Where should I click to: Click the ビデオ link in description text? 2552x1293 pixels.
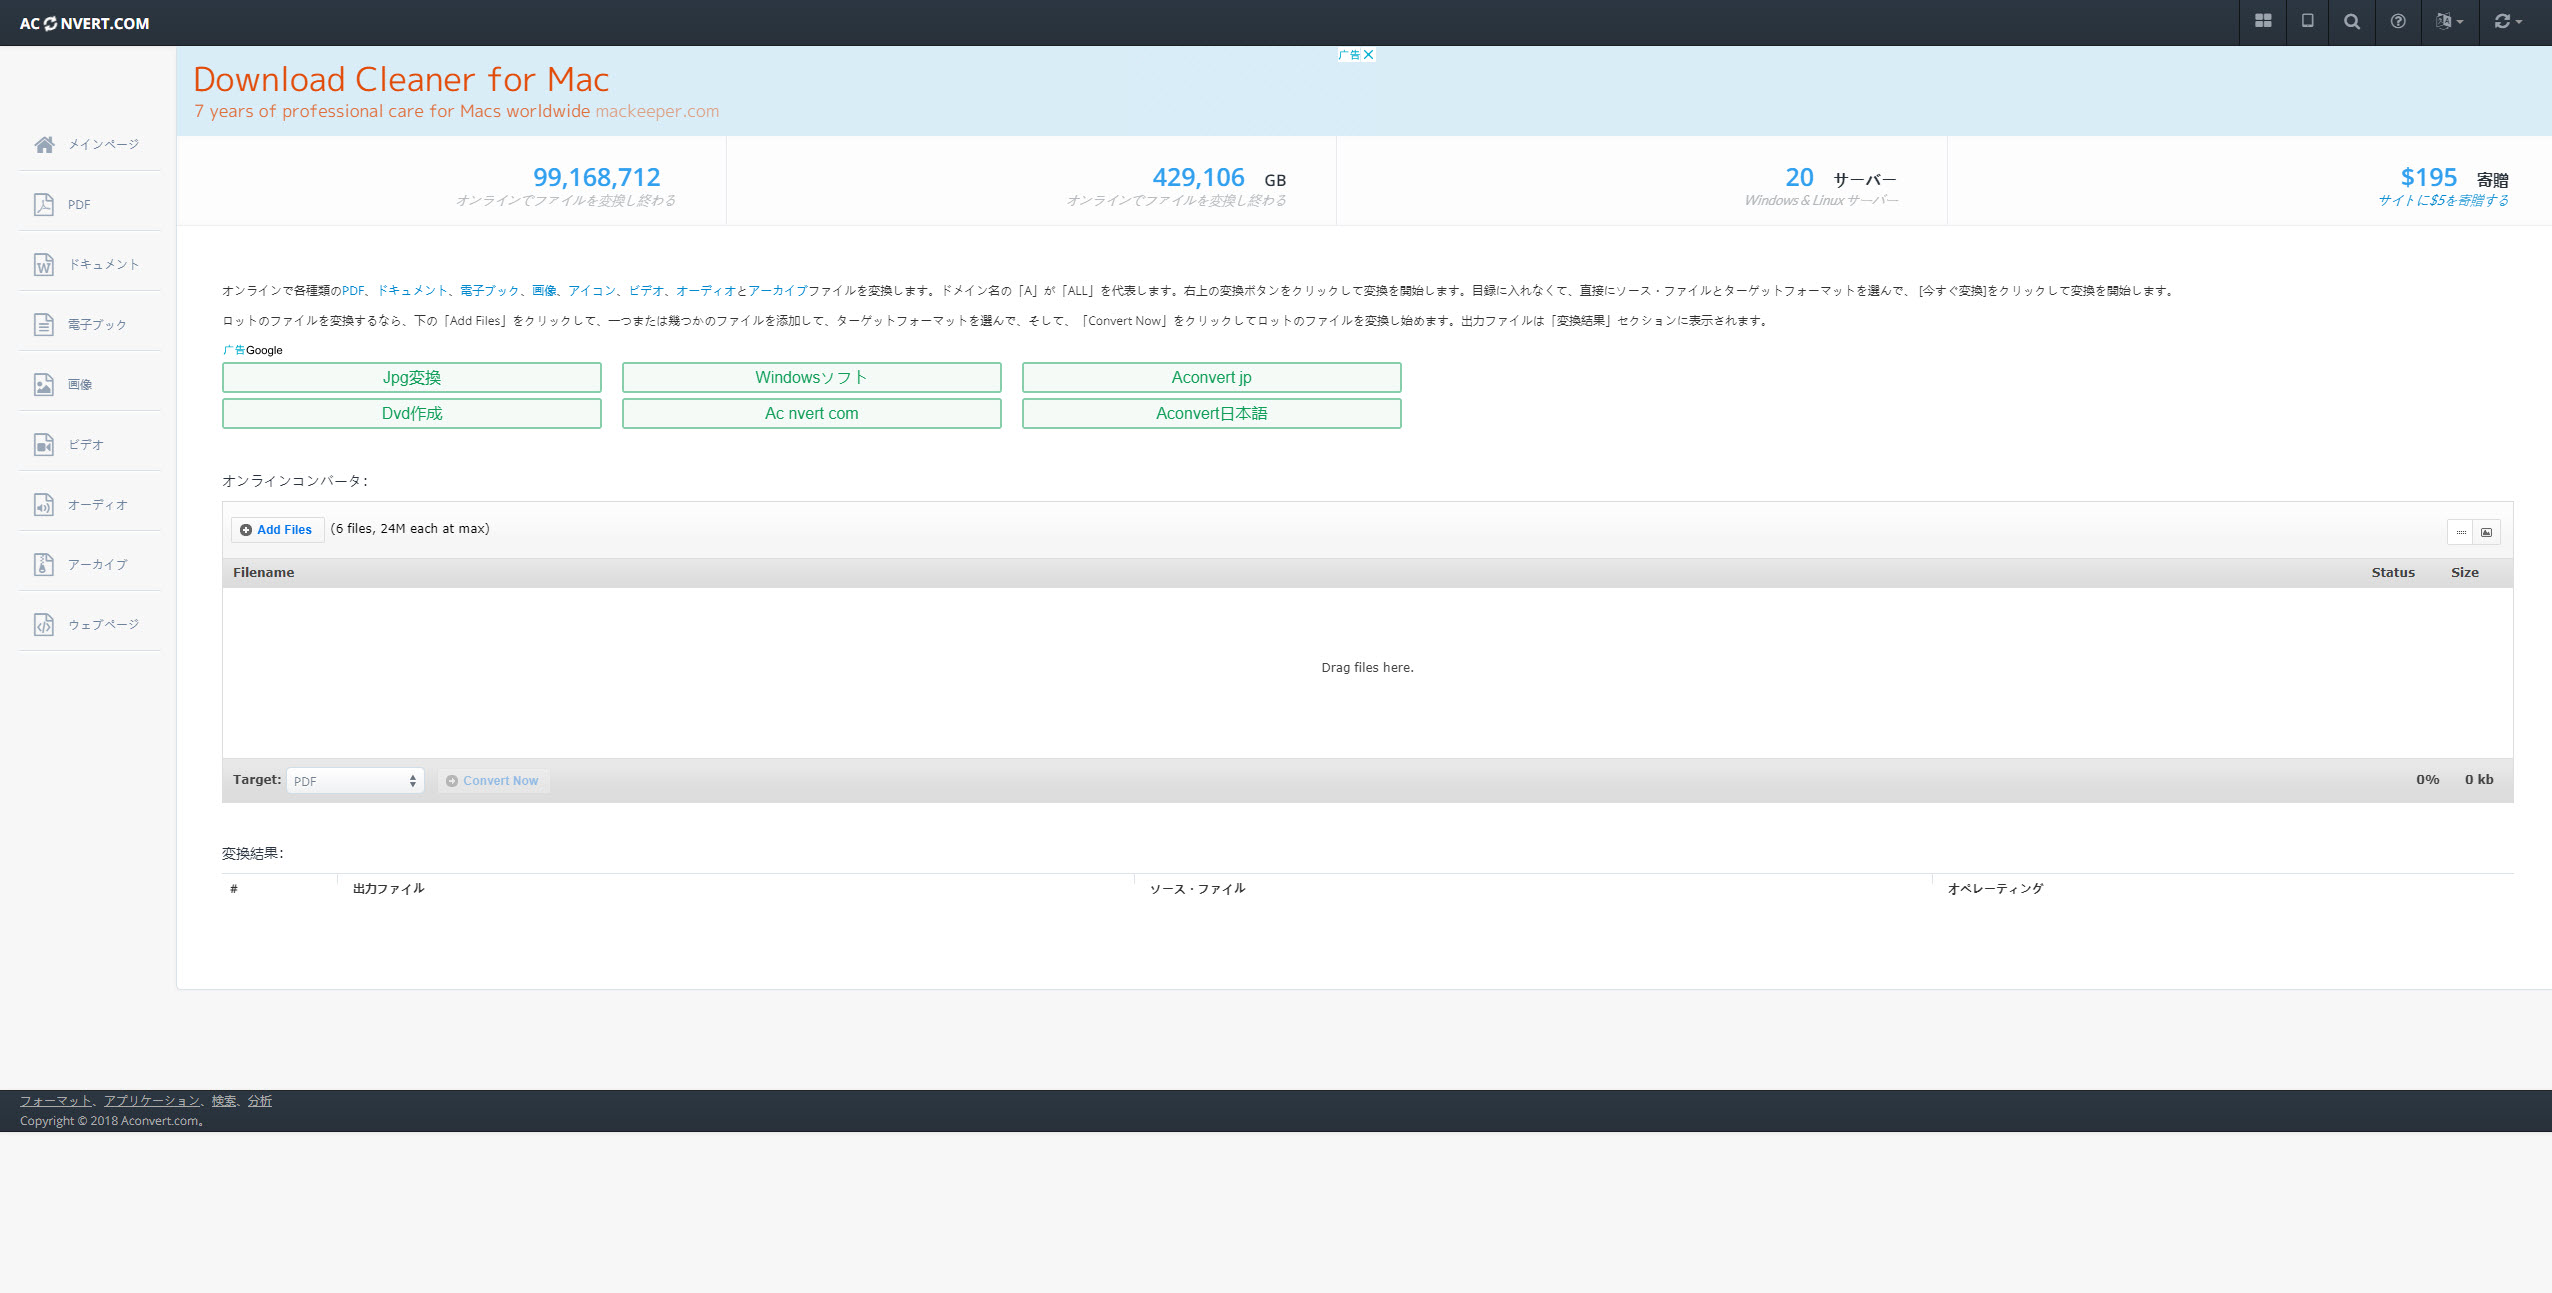tap(646, 291)
